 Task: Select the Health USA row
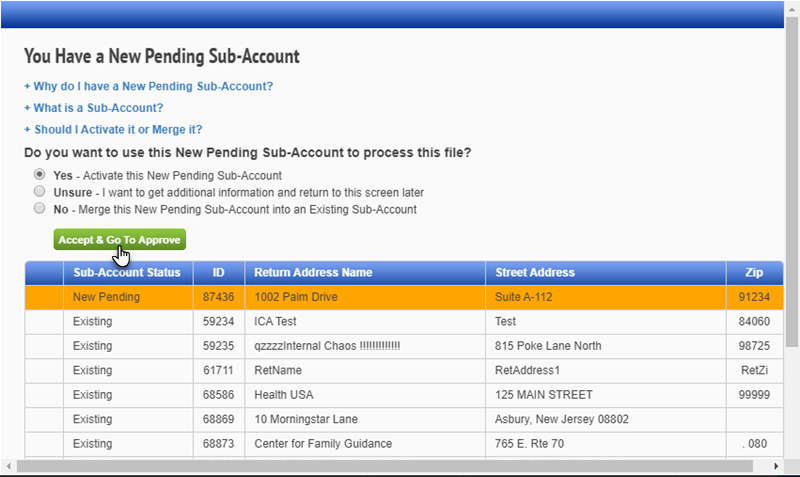click(400, 395)
